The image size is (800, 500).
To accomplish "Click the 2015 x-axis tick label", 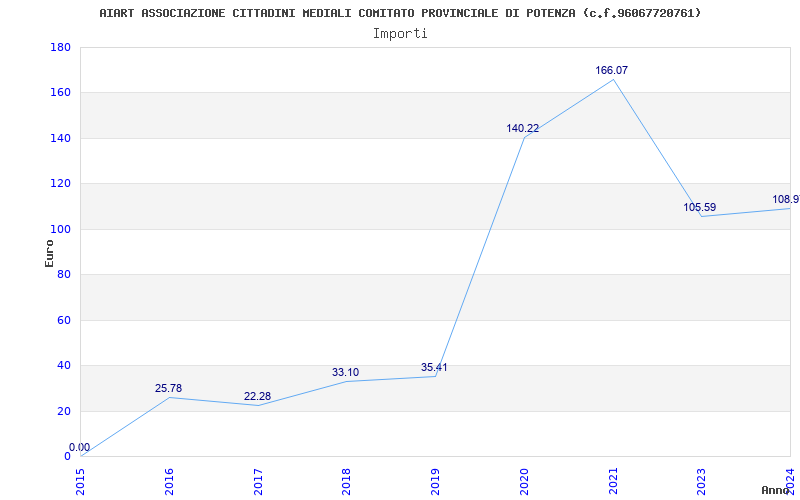I will click(x=80, y=482).
